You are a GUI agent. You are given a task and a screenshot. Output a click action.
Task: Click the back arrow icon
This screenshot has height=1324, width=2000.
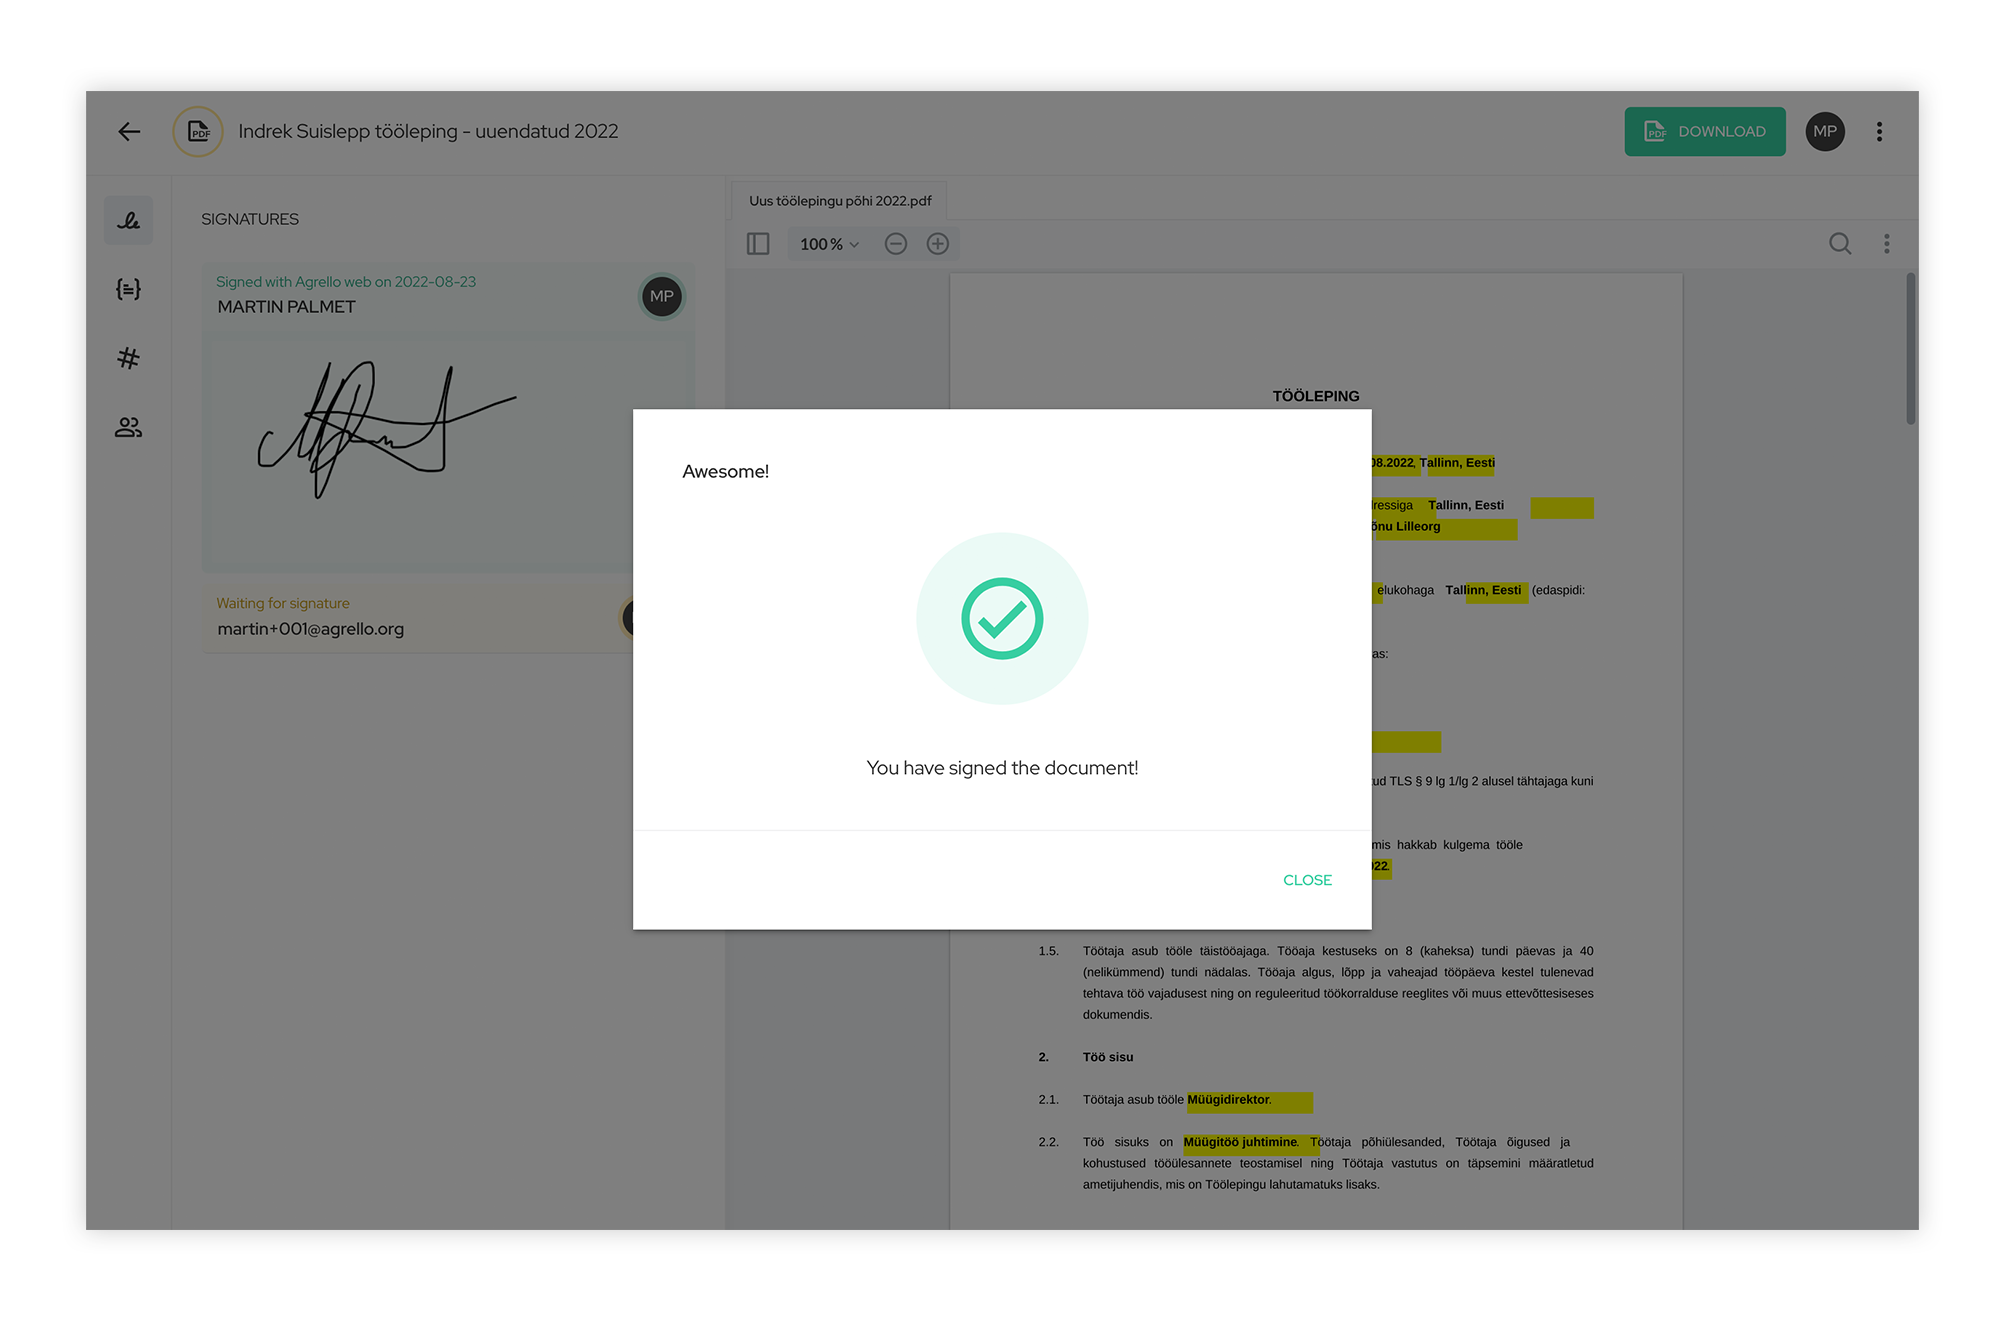tap(129, 131)
